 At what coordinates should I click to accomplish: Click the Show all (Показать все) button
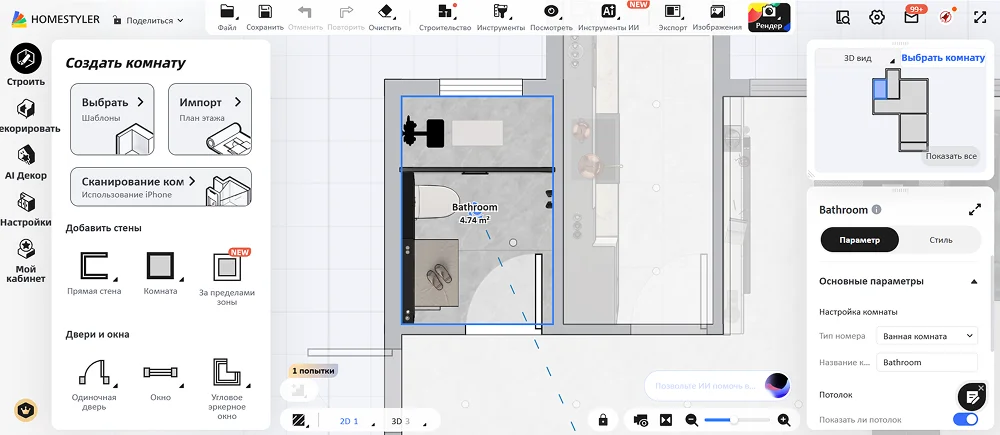(951, 156)
